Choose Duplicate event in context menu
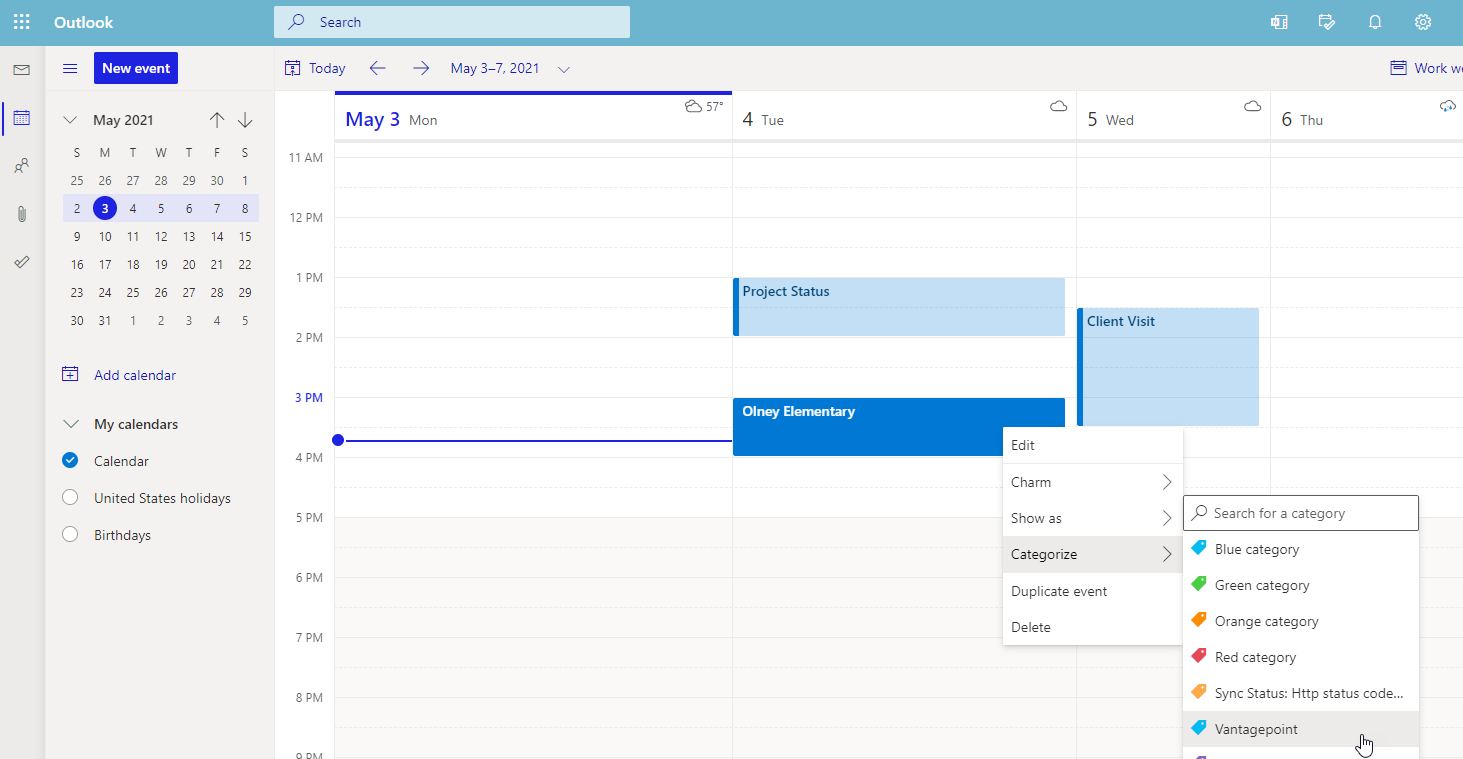 1093,591
